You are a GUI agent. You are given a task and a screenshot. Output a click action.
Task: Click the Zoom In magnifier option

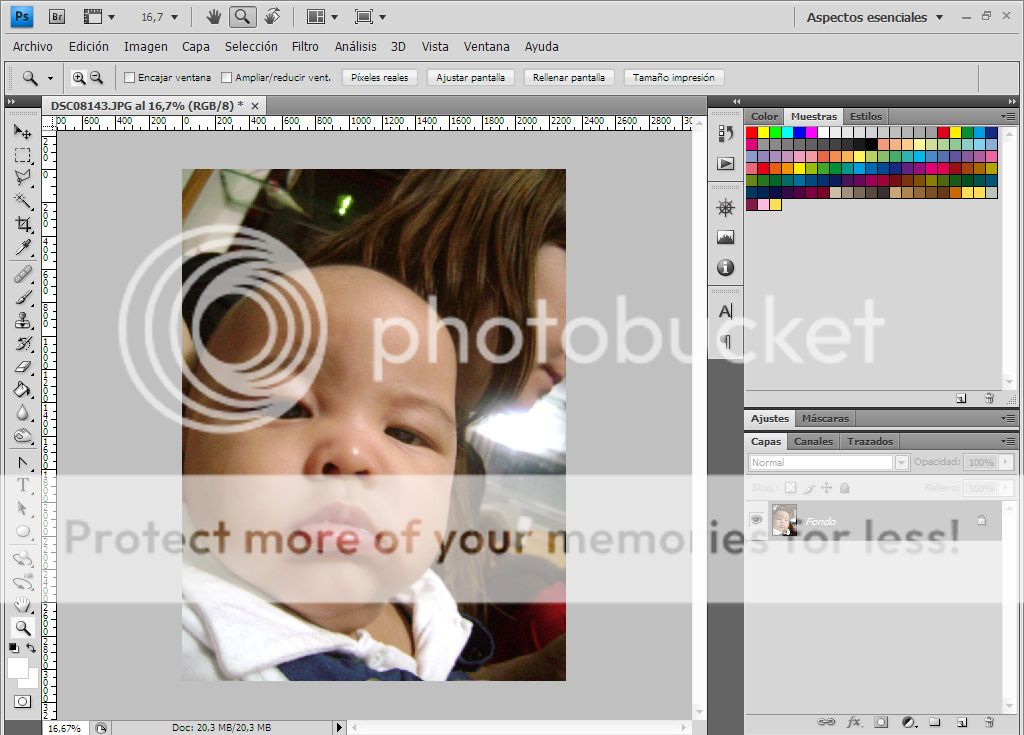pyautogui.click(x=78, y=78)
